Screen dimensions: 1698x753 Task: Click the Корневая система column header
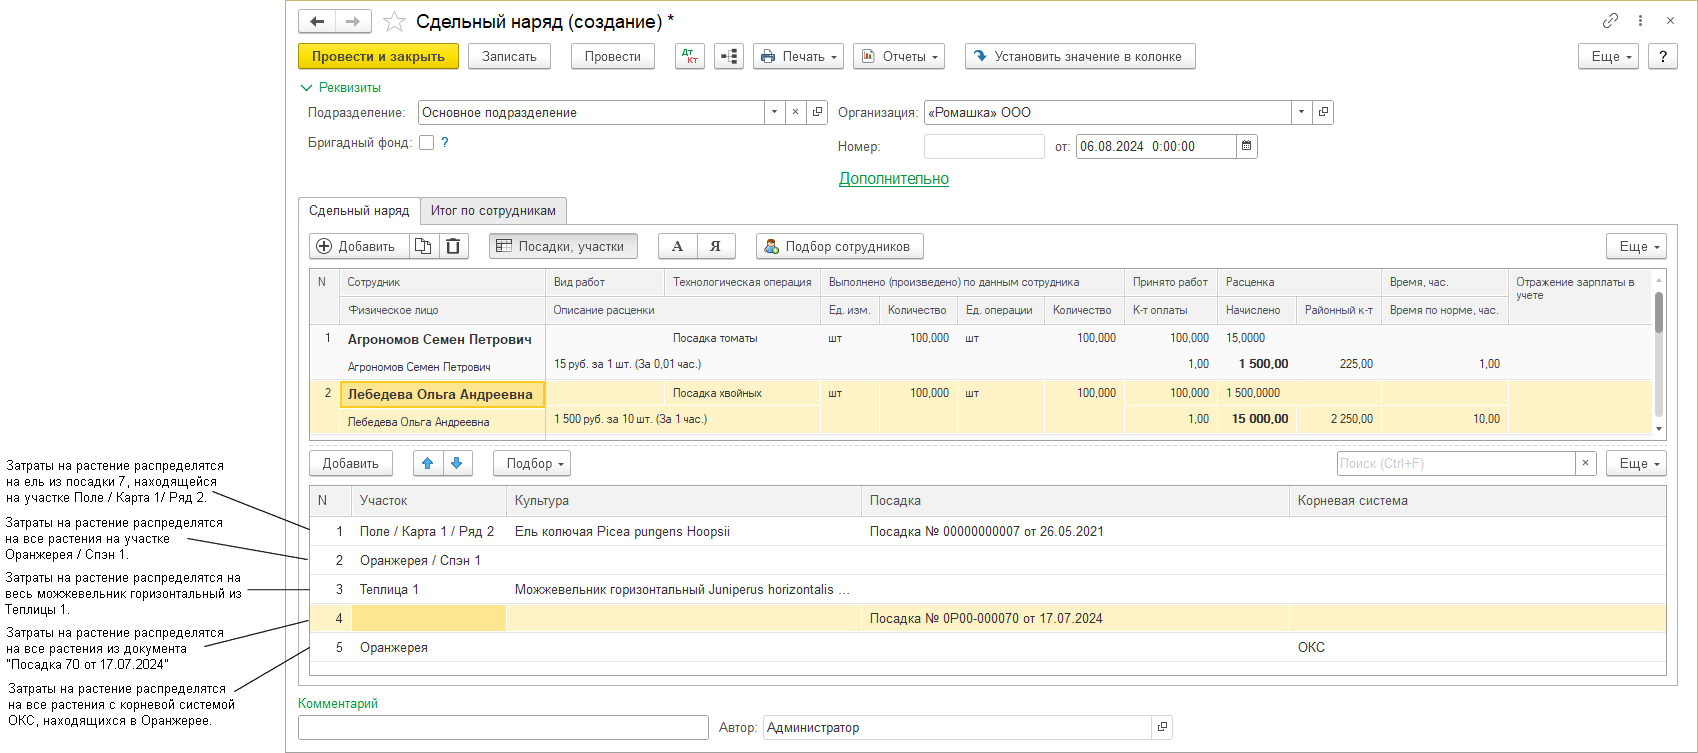click(1477, 500)
